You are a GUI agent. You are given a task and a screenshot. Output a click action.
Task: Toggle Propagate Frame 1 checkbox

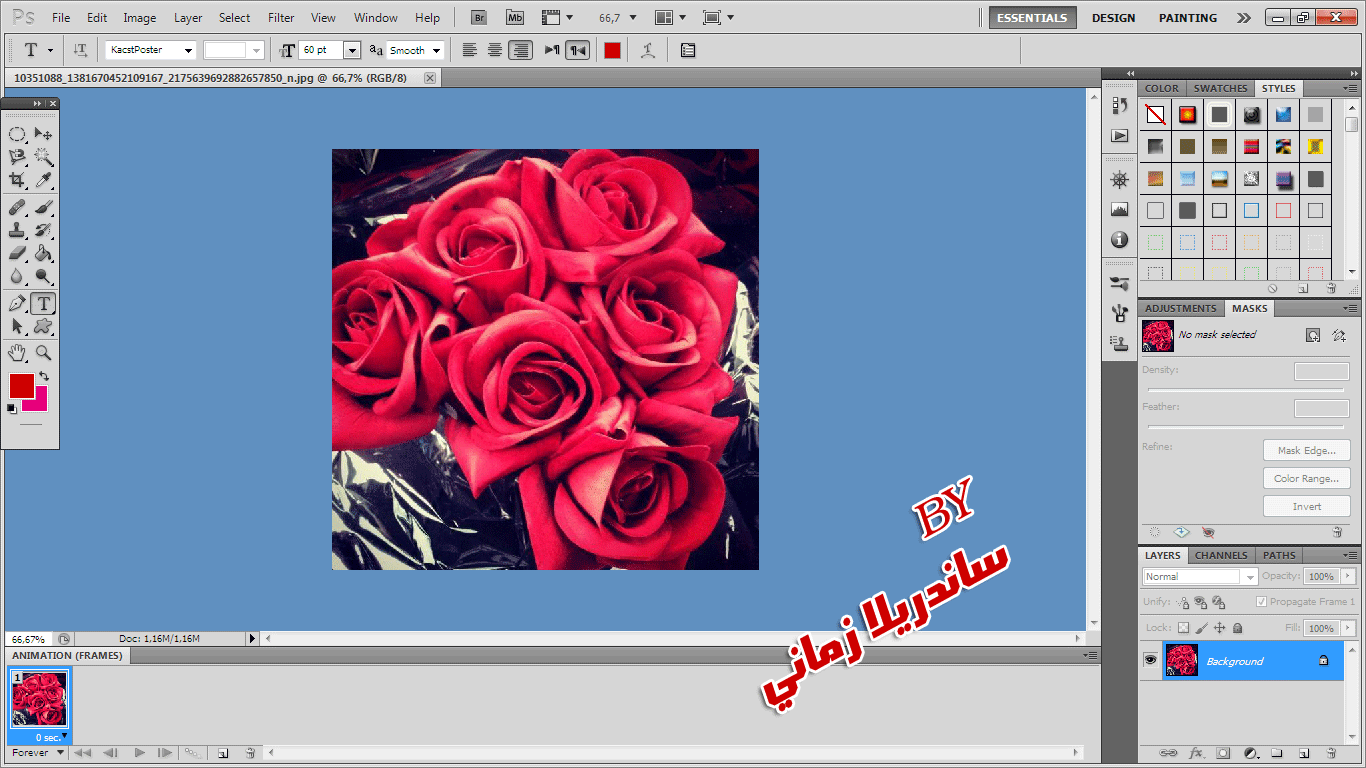1261,602
